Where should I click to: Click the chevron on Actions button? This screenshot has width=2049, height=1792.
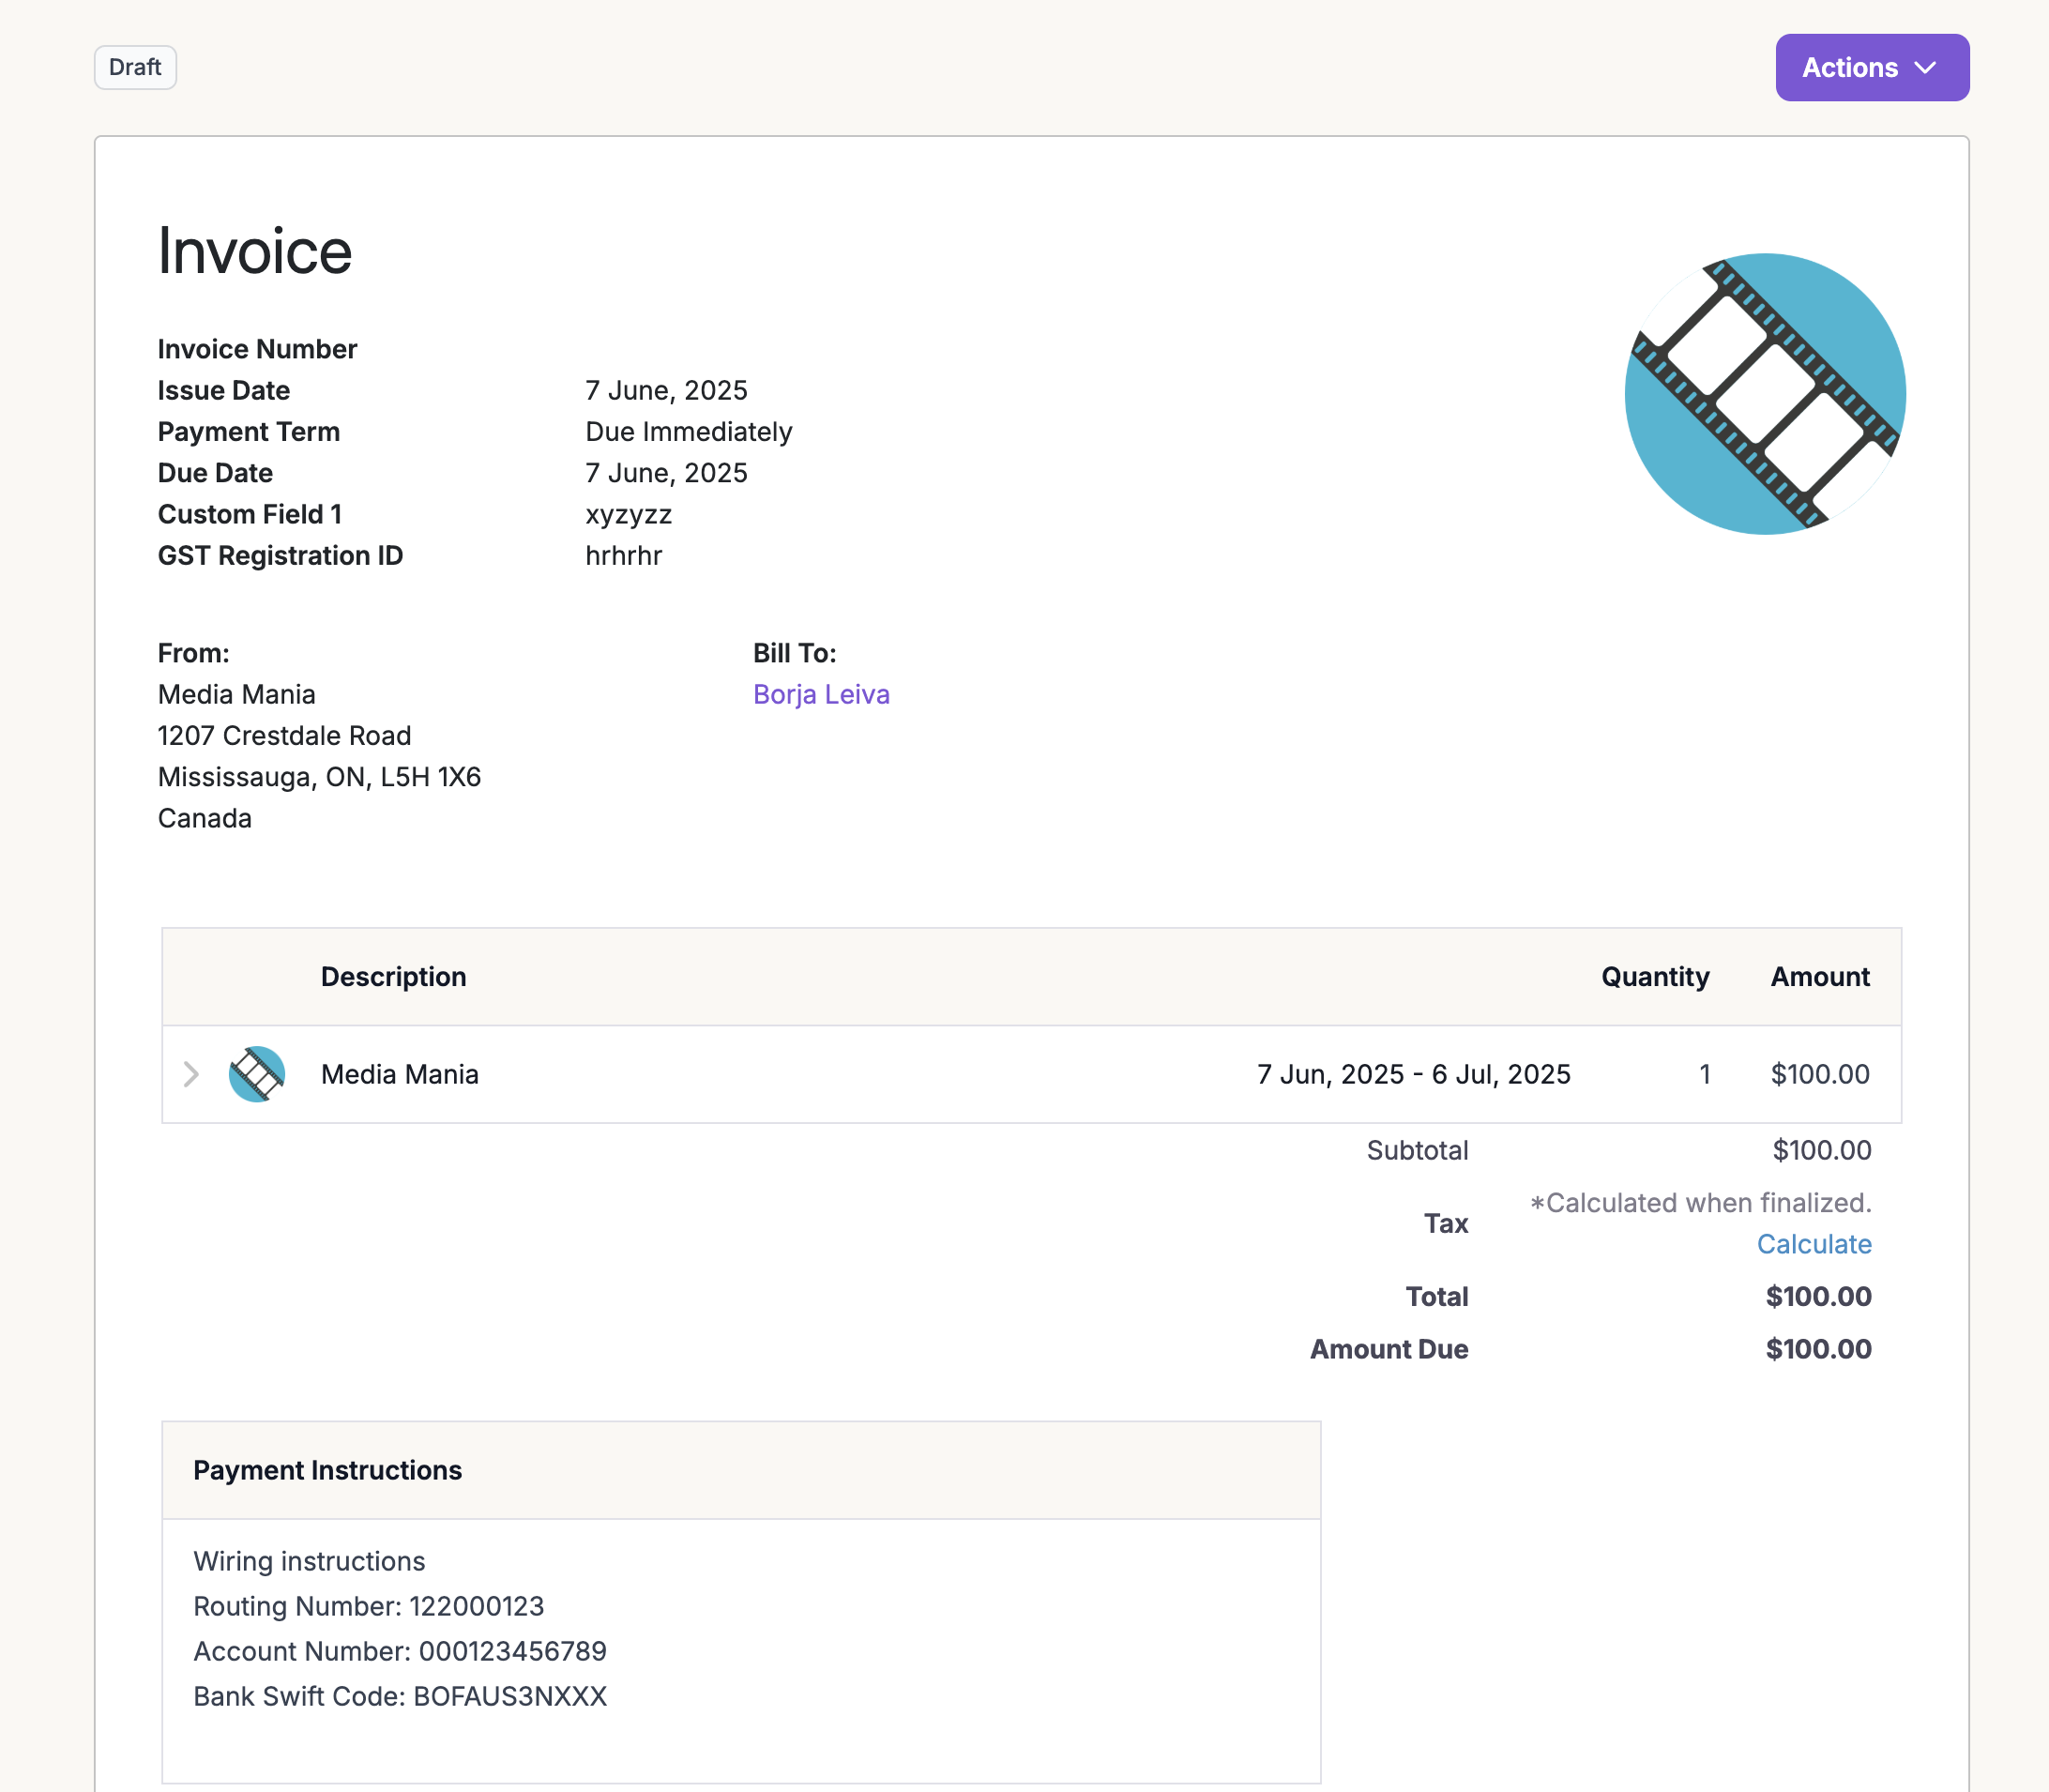[1925, 68]
